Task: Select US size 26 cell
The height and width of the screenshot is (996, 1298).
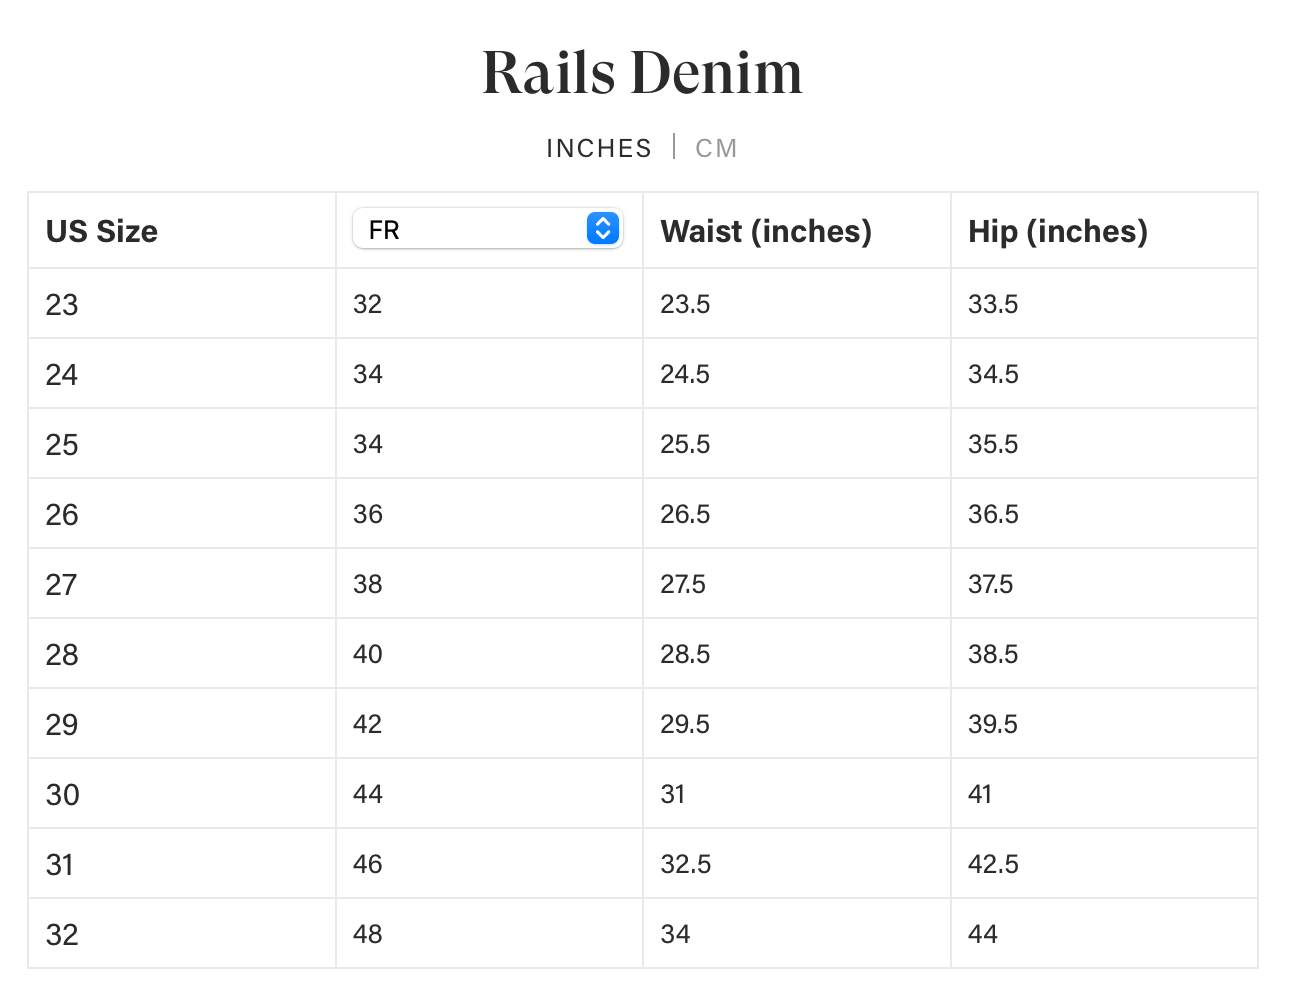Action: (62, 515)
